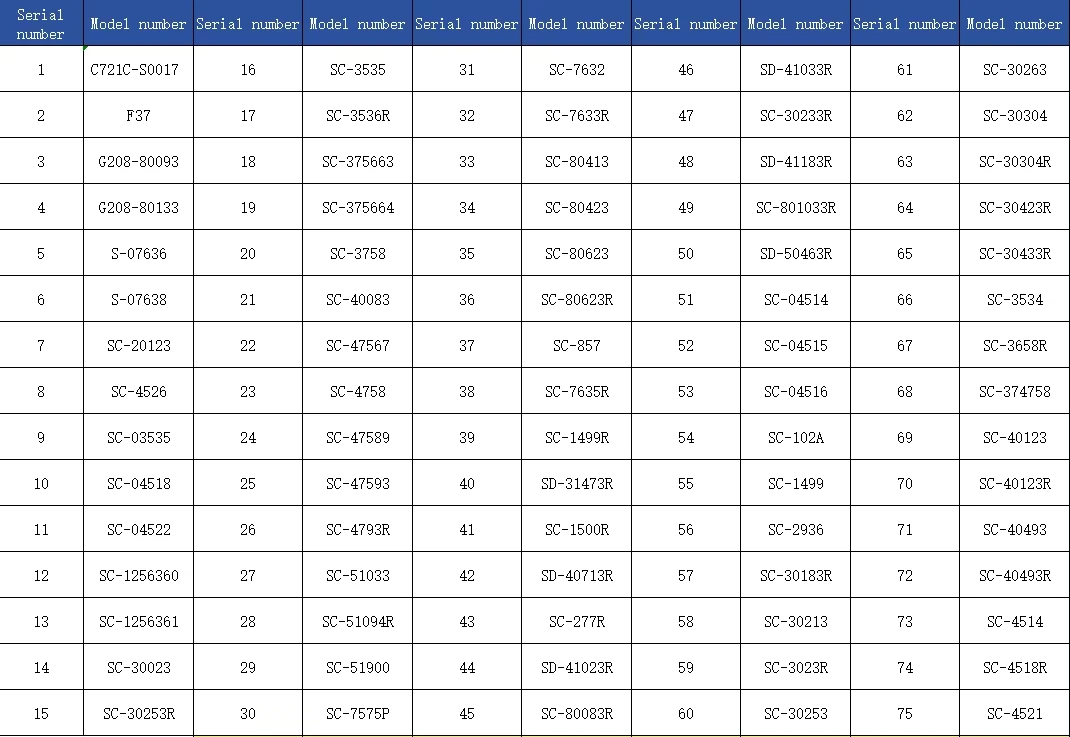Select model SC-30233R
The width and height of the screenshot is (1070, 737).
(x=796, y=115)
